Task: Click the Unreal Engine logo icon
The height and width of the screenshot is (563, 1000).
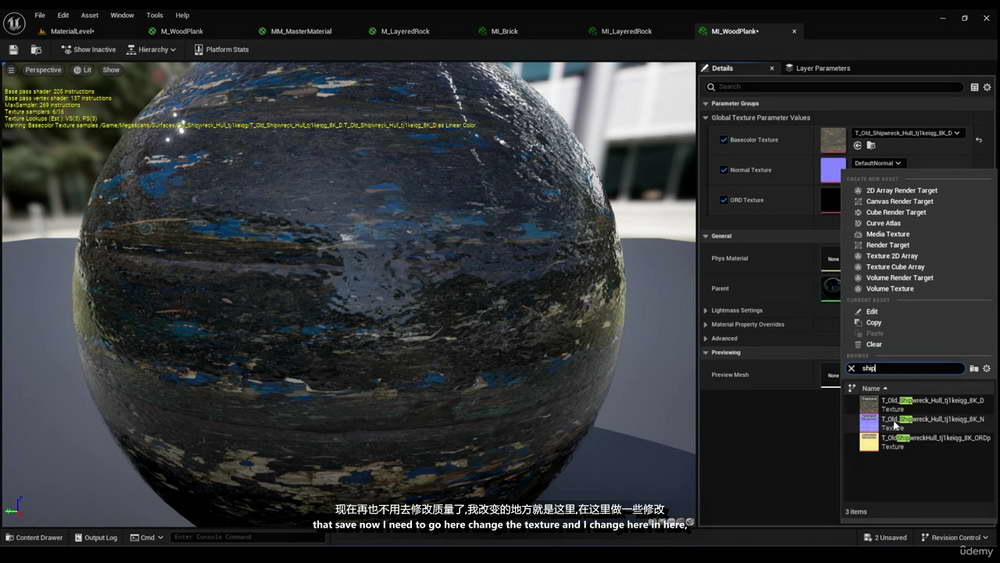Action: (x=14, y=24)
